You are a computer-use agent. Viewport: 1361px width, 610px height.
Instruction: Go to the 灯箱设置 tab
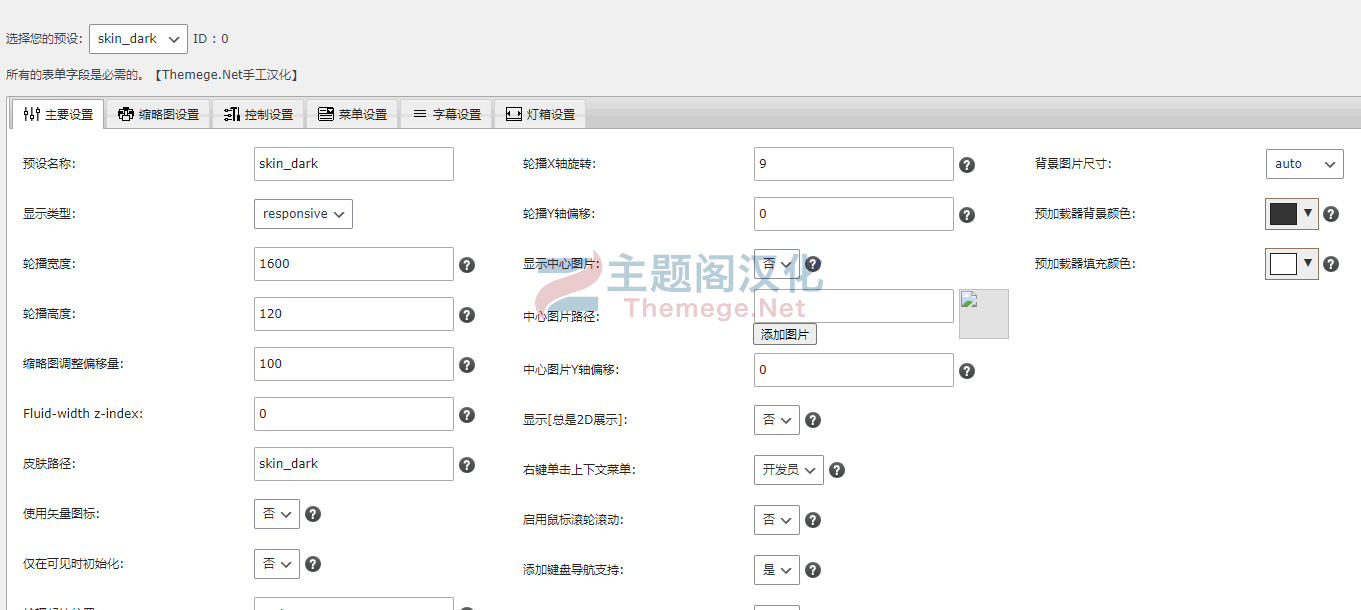coord(540,114)
